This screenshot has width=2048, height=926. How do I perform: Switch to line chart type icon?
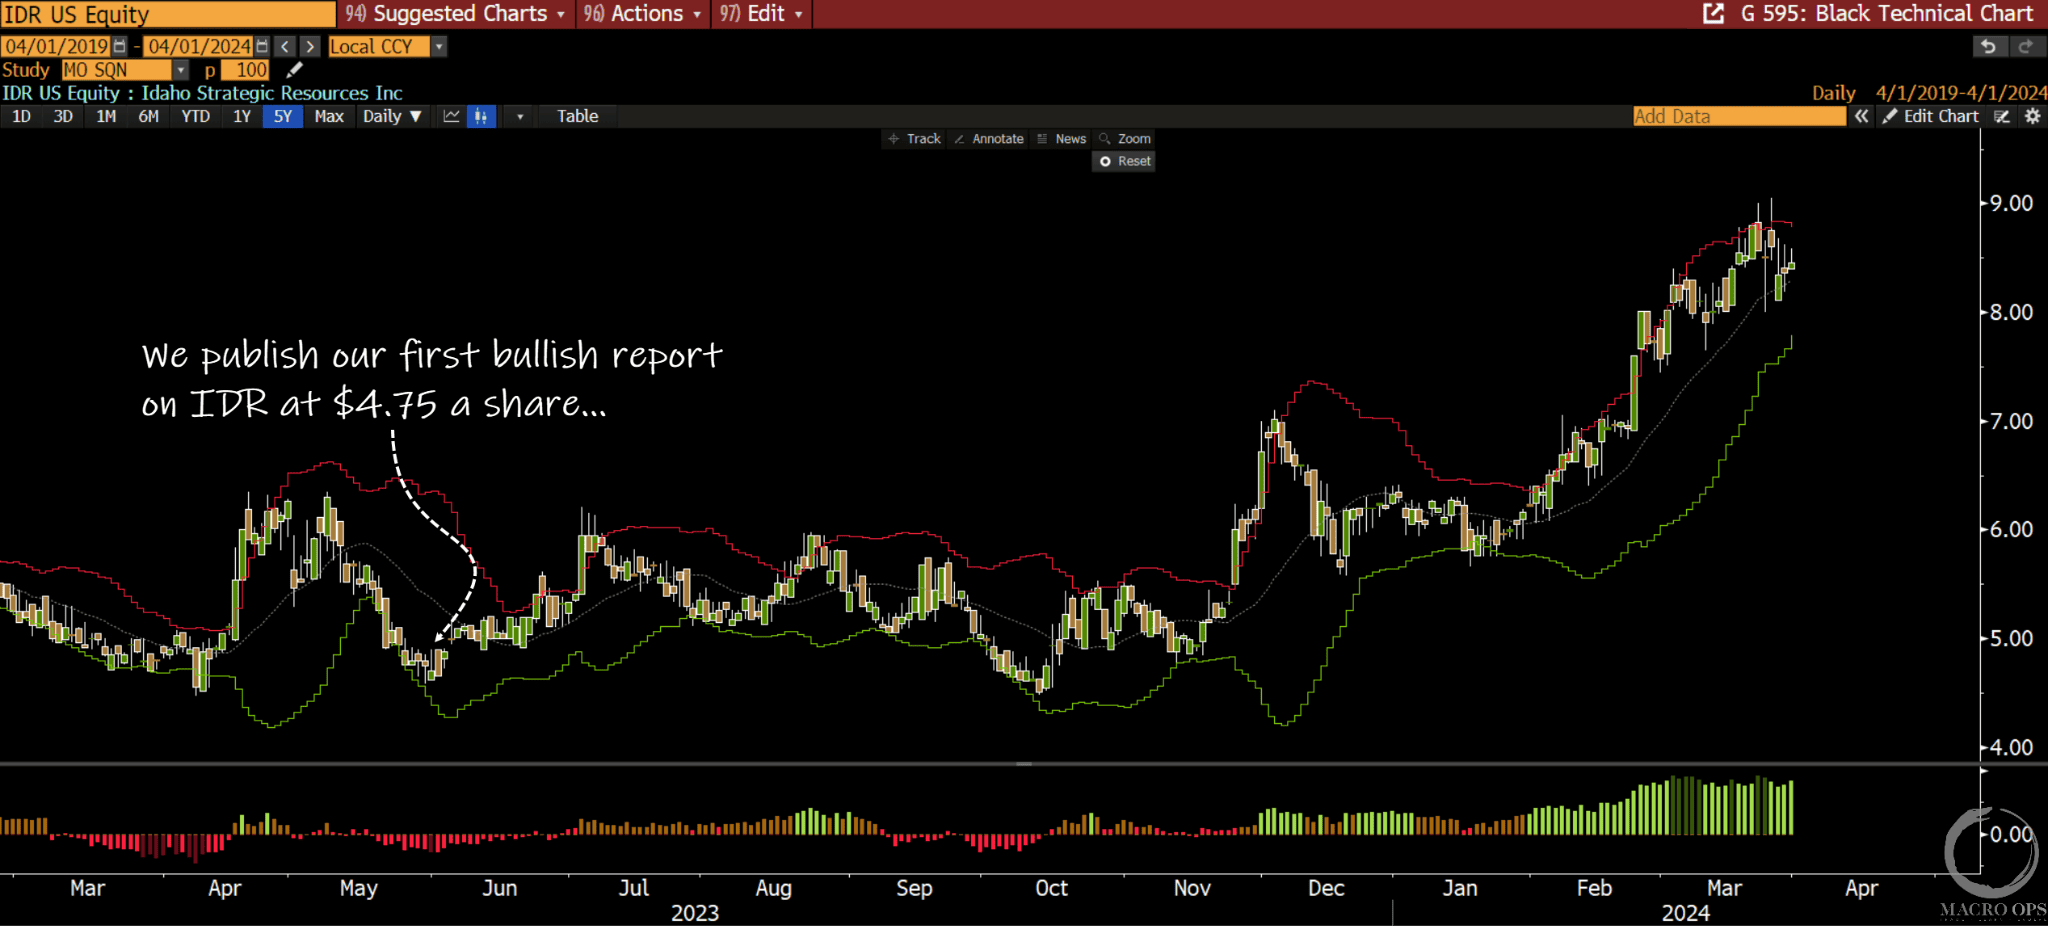(x=452, y=116)
